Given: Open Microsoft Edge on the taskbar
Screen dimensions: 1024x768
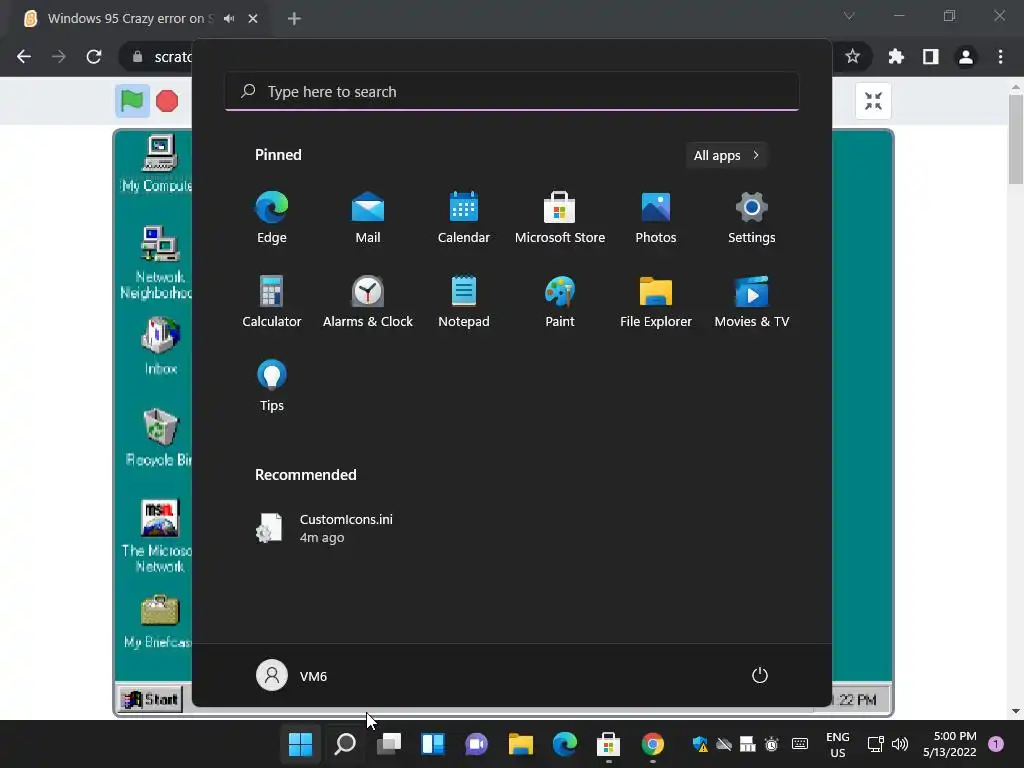Looking at the screenshot, I should click(565, 744).
